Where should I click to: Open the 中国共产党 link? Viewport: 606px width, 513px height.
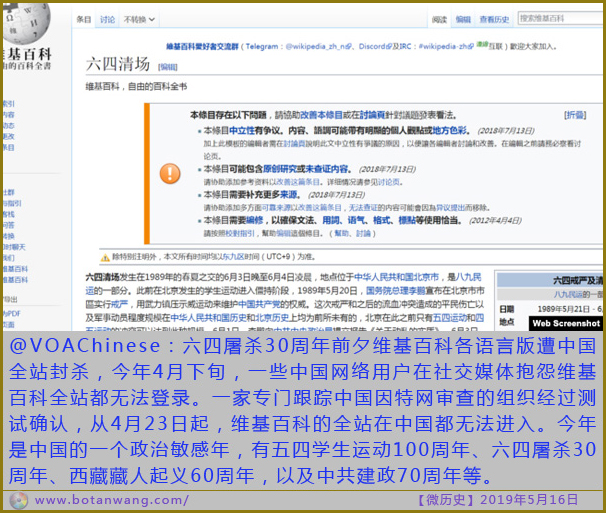coord(259,304)
